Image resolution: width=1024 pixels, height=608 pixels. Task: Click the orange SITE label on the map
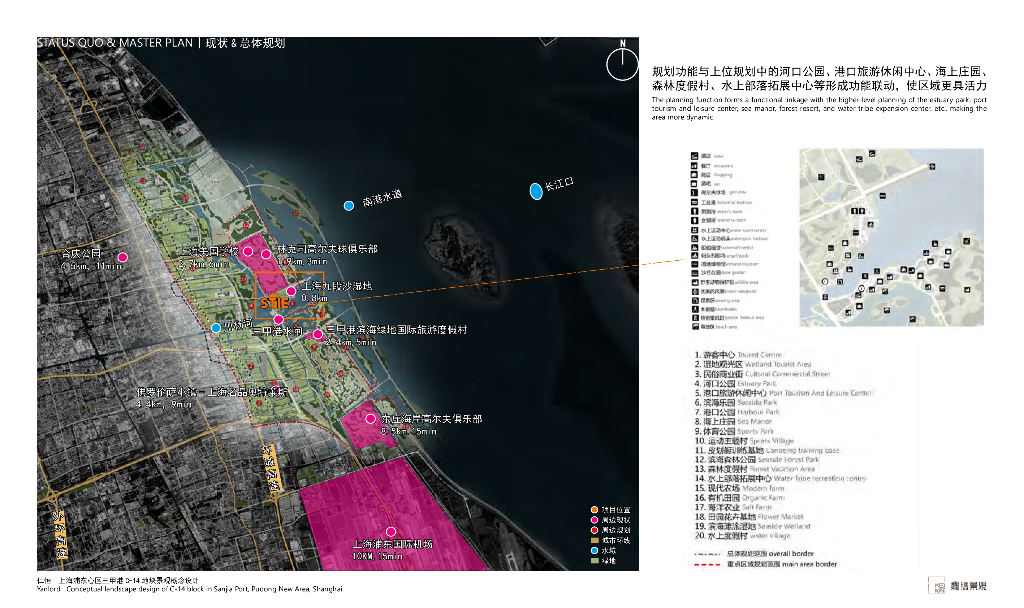274,303
